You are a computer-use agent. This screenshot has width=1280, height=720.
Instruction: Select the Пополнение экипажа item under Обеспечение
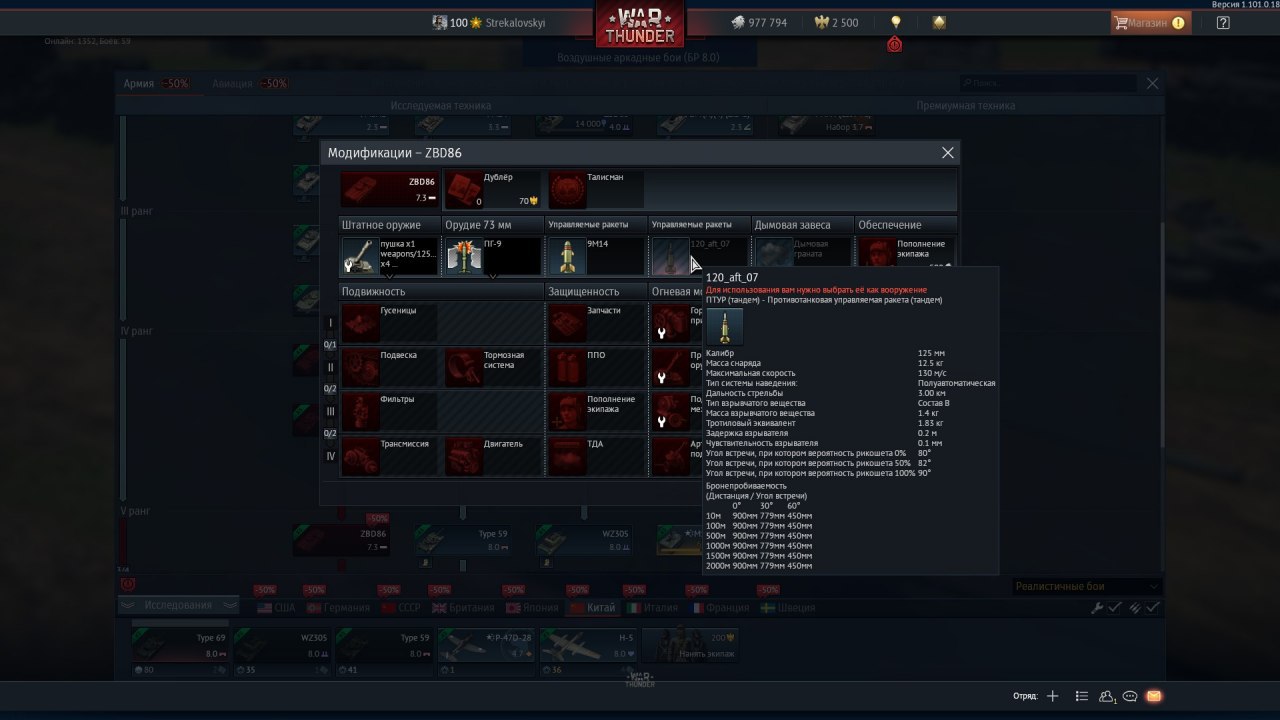tap(907, 252)
